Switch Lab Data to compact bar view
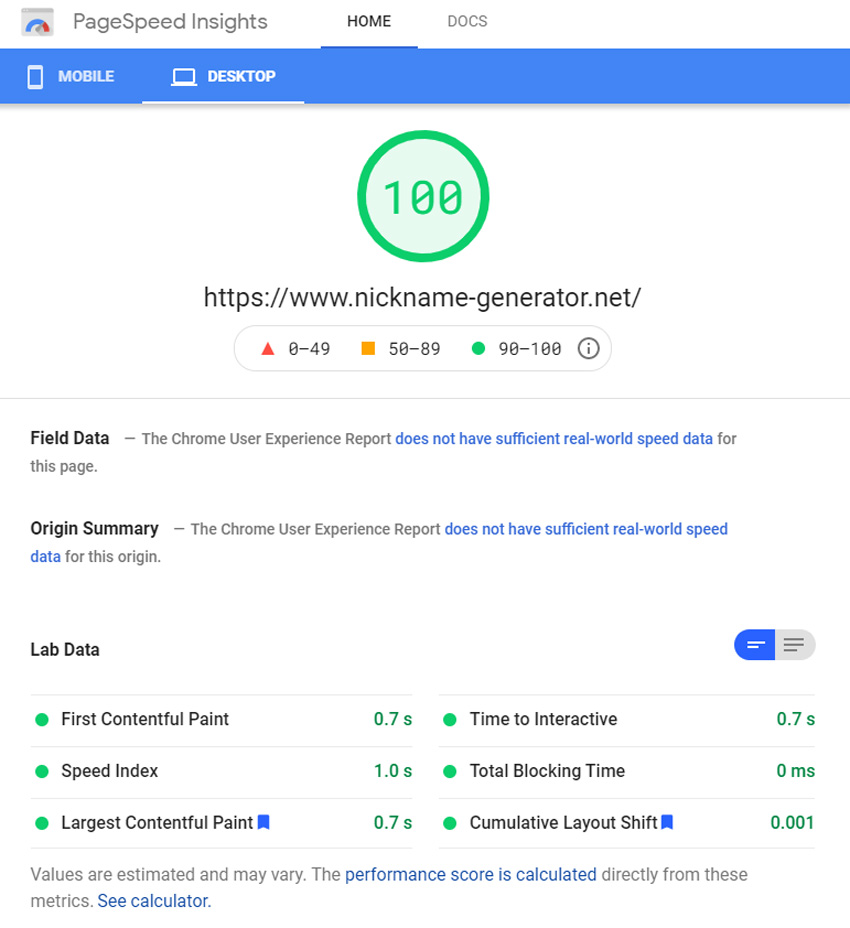 click(x=755, y=645)
